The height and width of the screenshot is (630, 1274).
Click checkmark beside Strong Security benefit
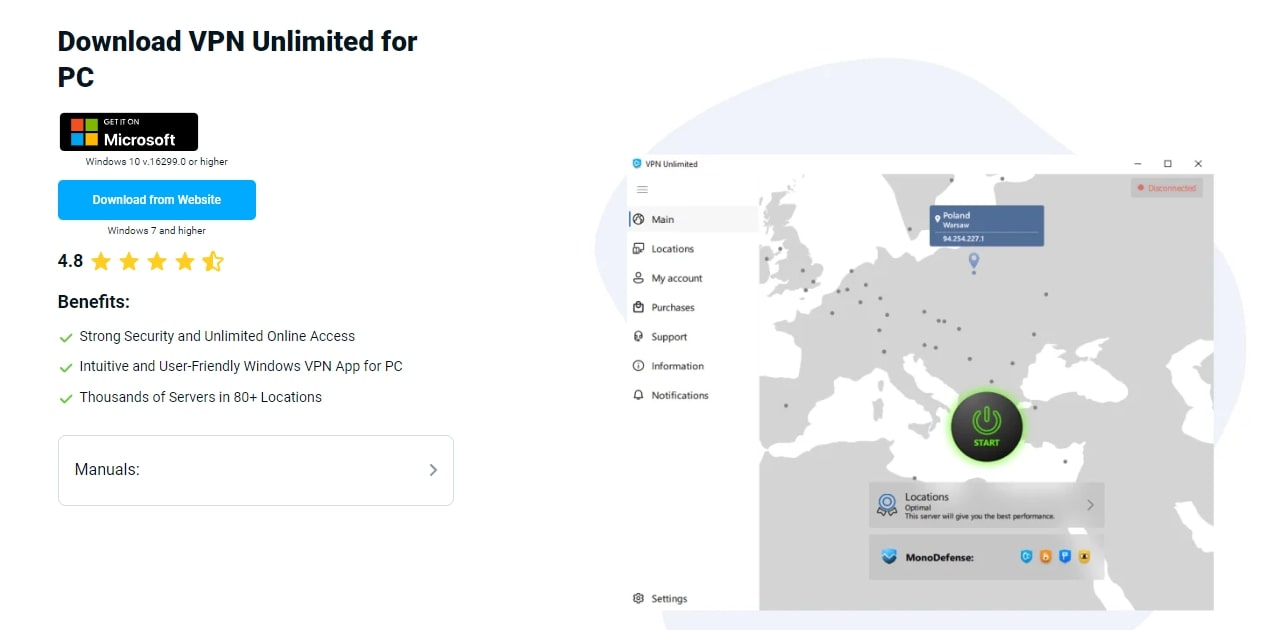click(66, 338)
